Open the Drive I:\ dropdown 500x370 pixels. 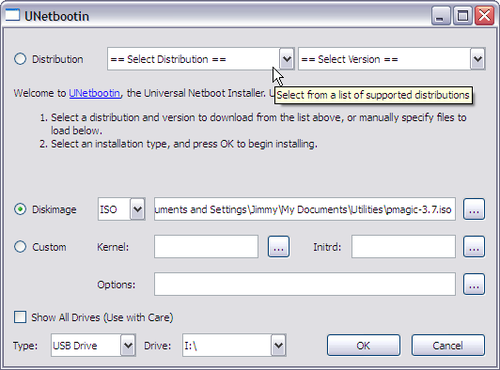coord(234,345)
